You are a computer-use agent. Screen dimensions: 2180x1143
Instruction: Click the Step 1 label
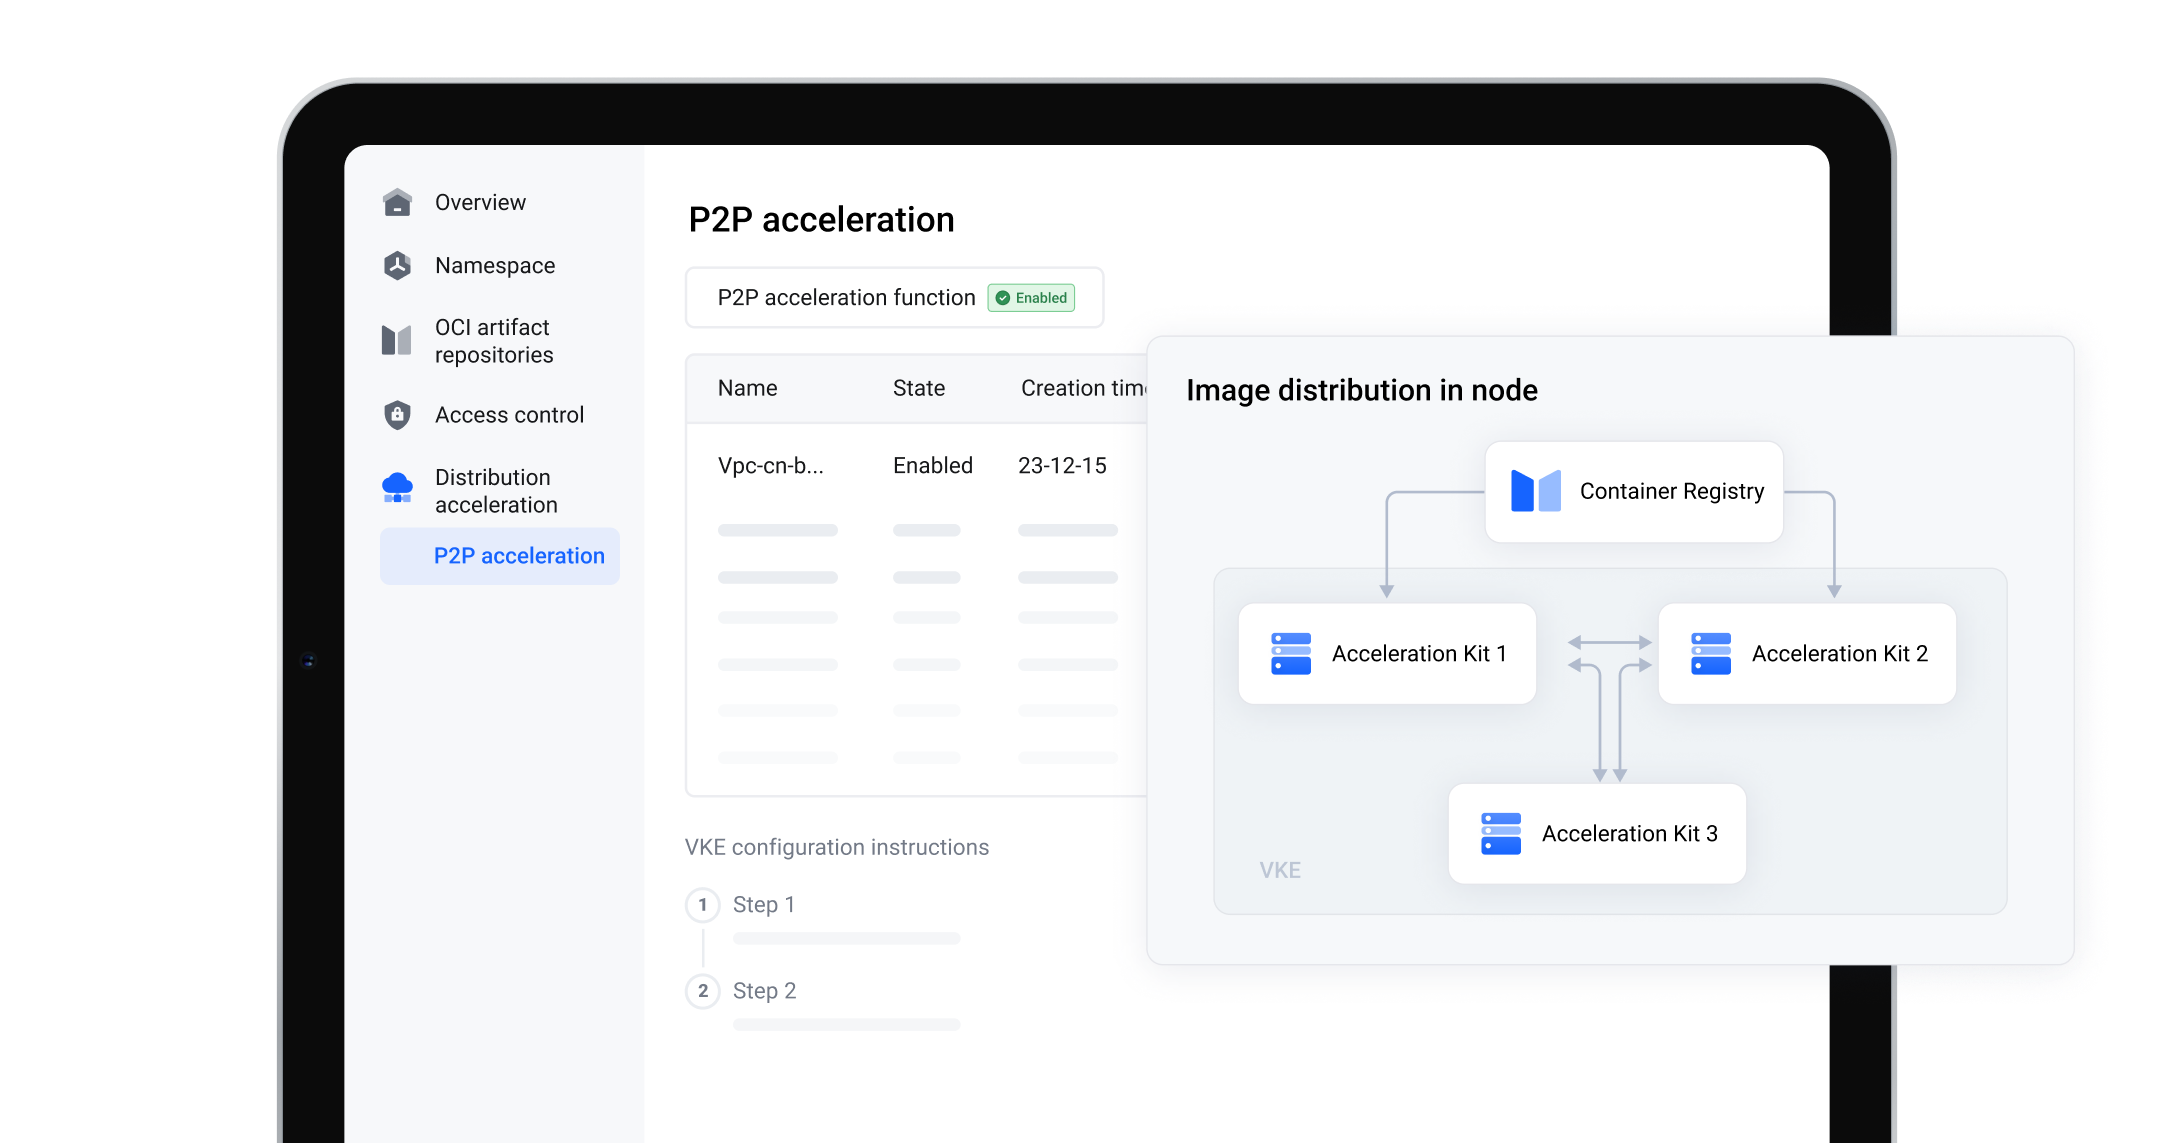click(x=764, y=905)
